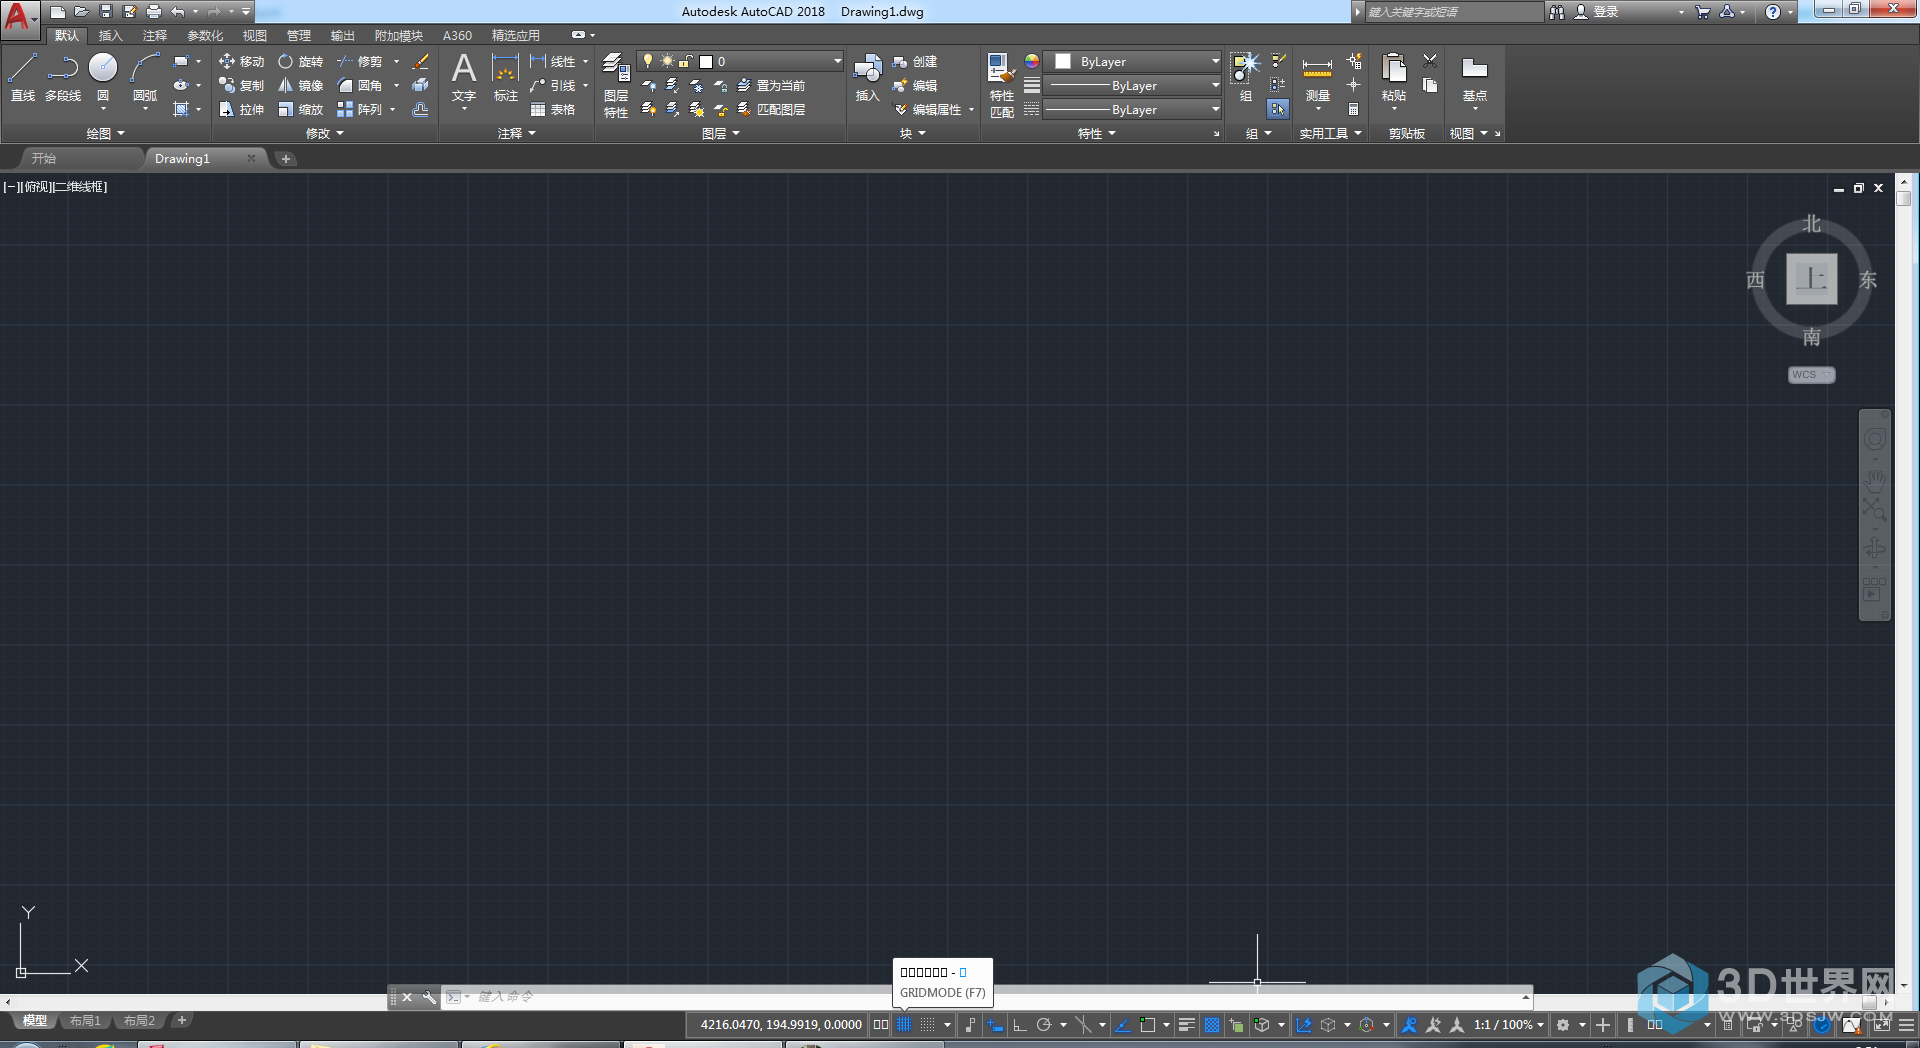Image resolution: width=1920 pixels, height=1048 pixels.
Task: Expand the Modify (修改) panel
Action: pos(324,133)
